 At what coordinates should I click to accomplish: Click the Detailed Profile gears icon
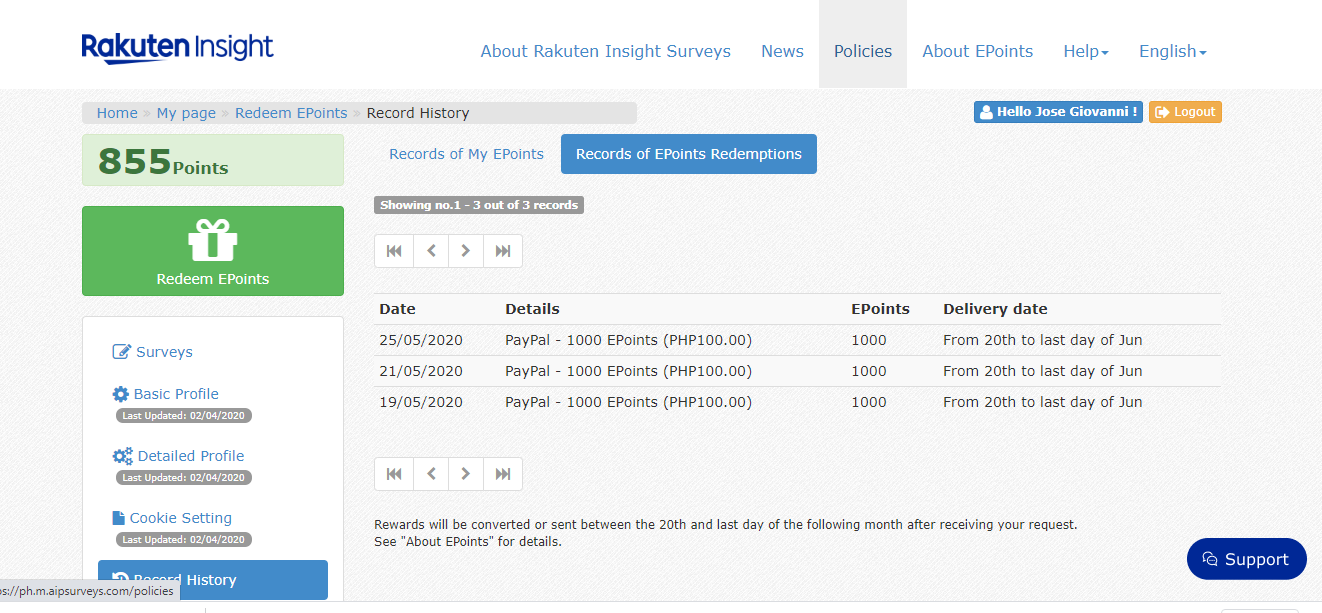pyautogui.click(x=120, y=454)
